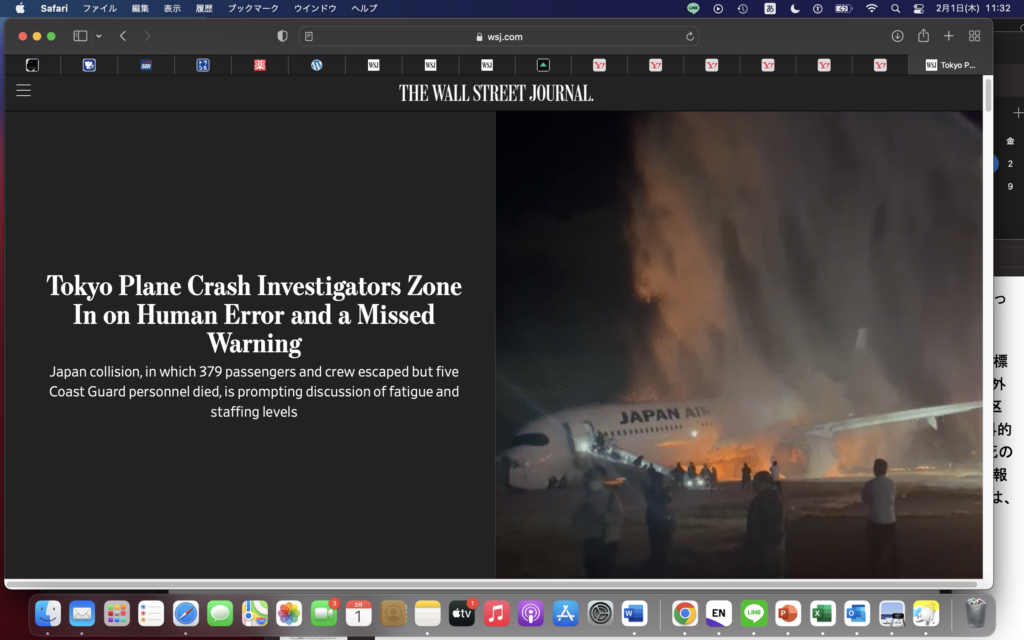This screenshot has height=640, width=1024.
Task: Open Control Center toggles in menu bar
Action: (919, 8)
